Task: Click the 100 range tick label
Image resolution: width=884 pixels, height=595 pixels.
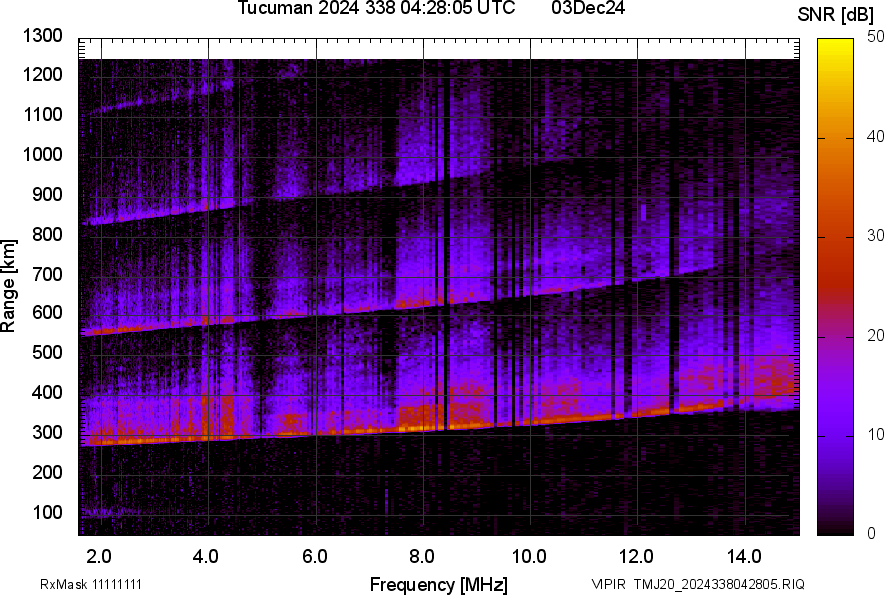Action: [48, 512]
